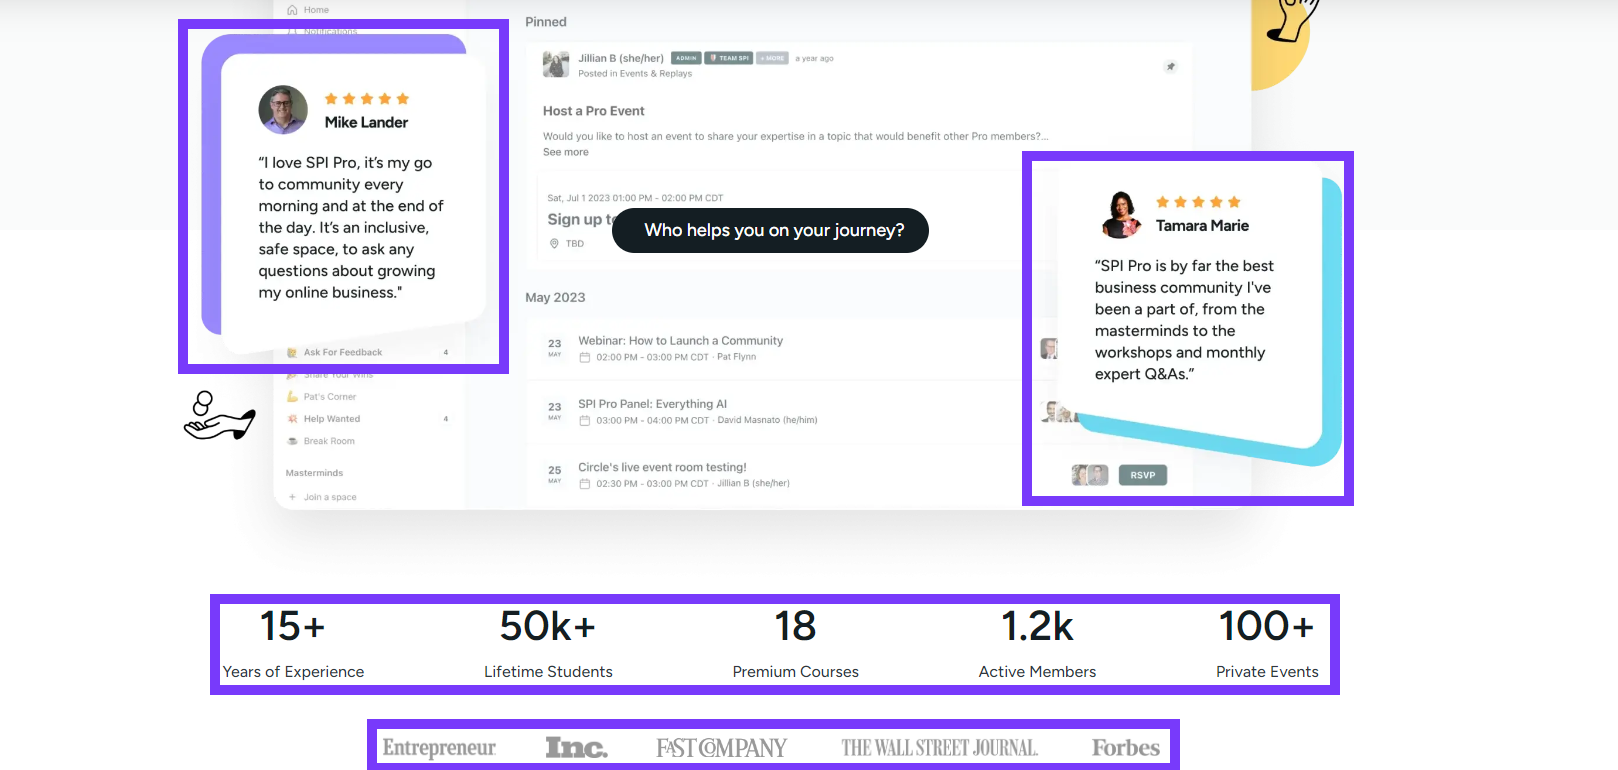
Task: Open SPI Pro Panel: Everything AI event
Action: 652,404
